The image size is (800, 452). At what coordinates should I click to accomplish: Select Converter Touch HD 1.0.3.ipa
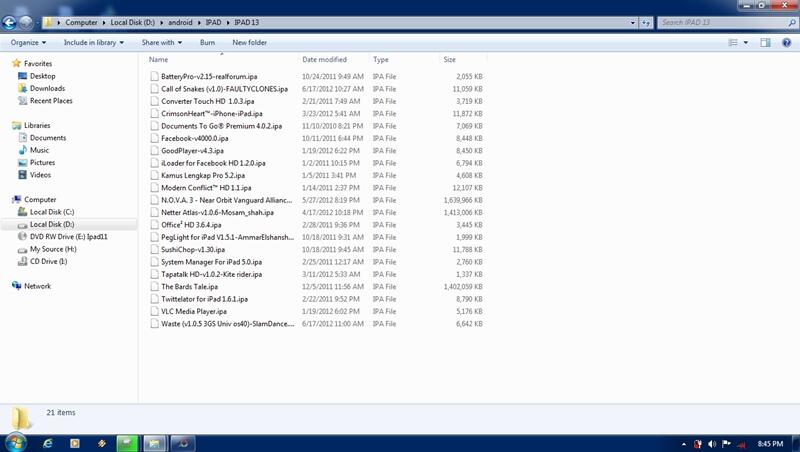[x=208, y=101]
